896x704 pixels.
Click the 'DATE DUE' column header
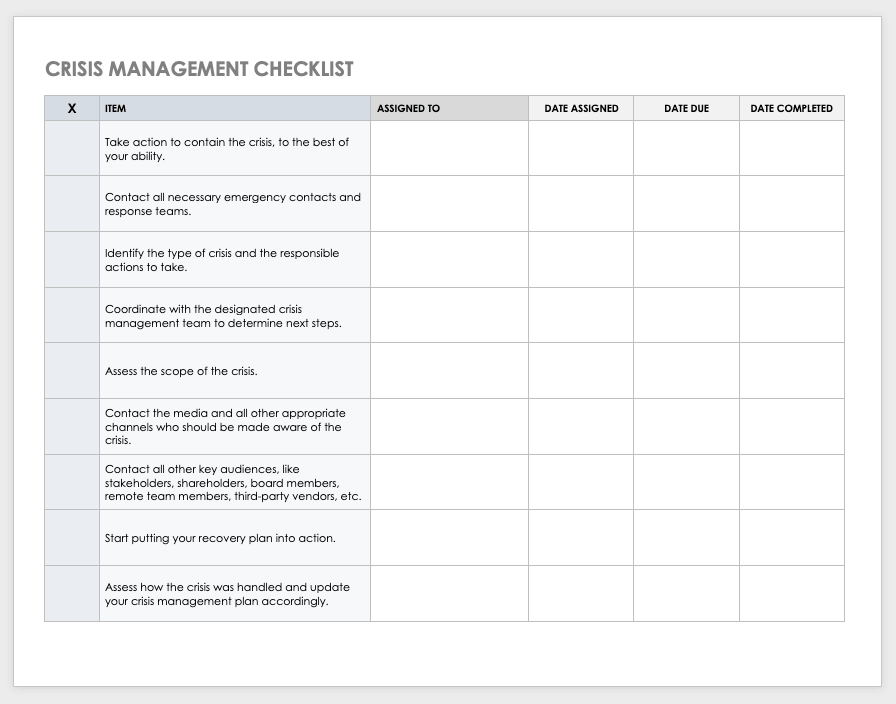[x=686, y=108]
